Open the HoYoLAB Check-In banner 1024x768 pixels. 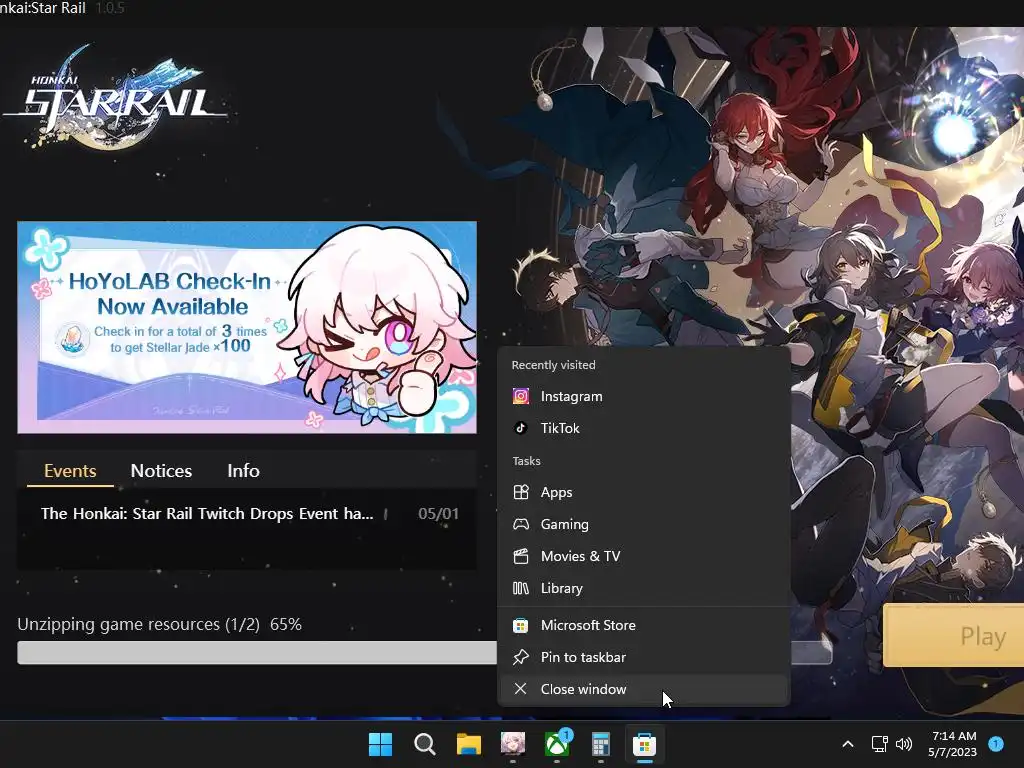coord(247,327)
